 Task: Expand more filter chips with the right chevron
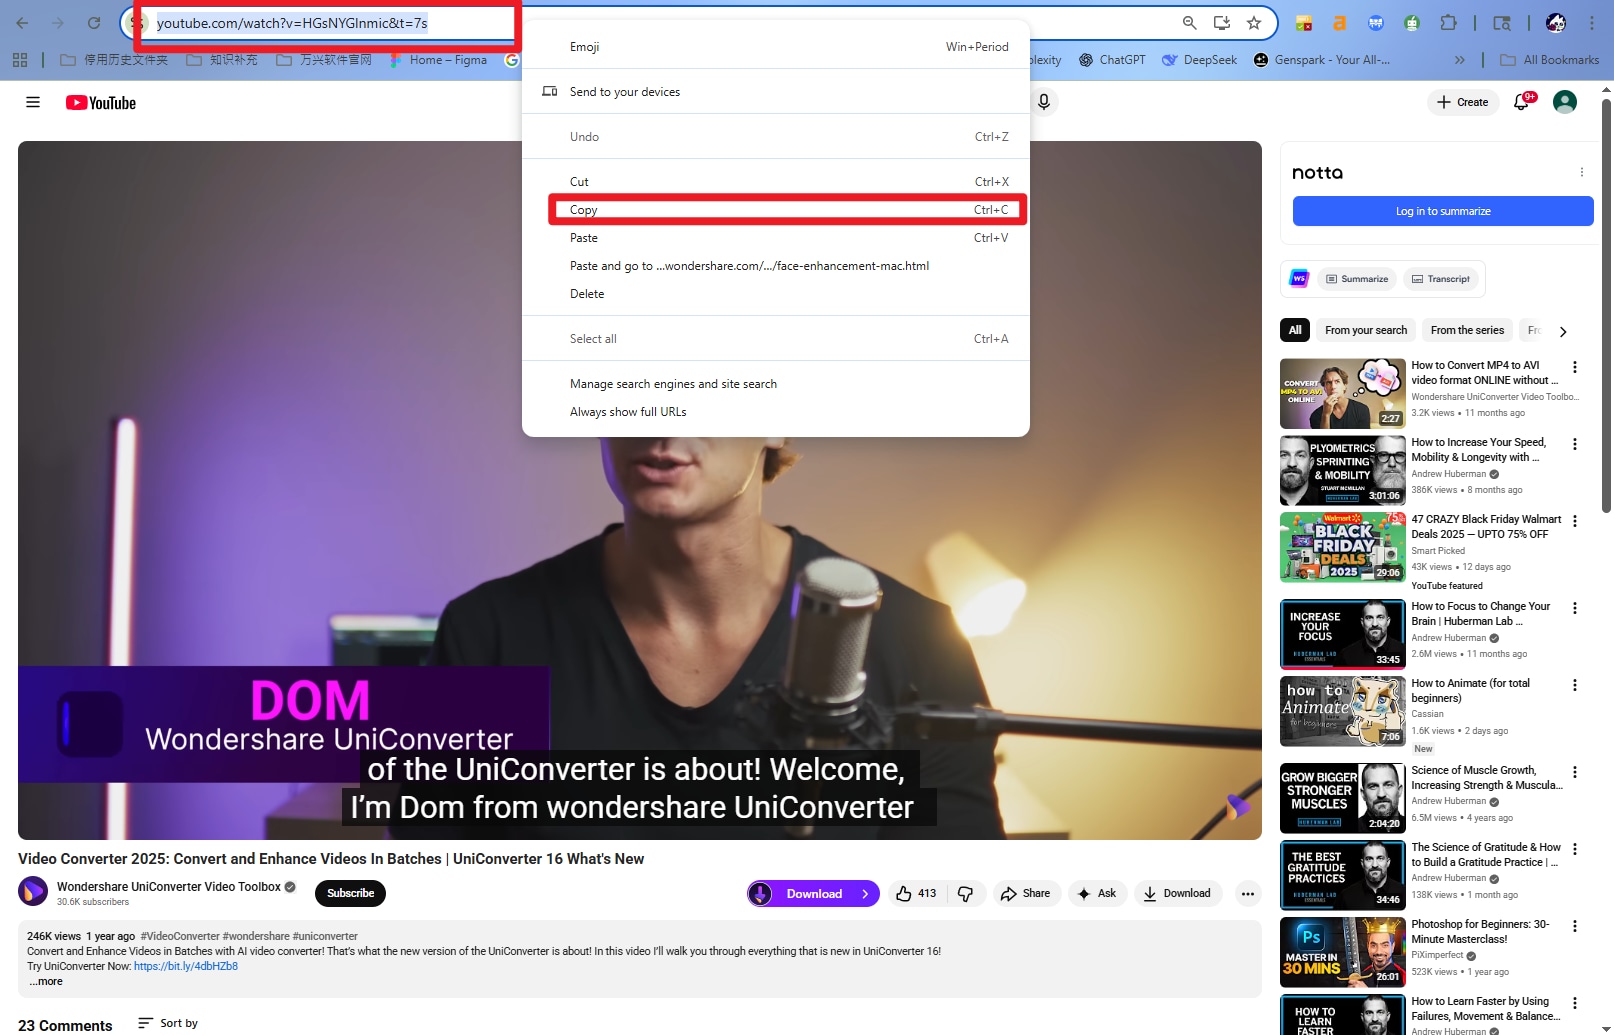coord(1563,330)
